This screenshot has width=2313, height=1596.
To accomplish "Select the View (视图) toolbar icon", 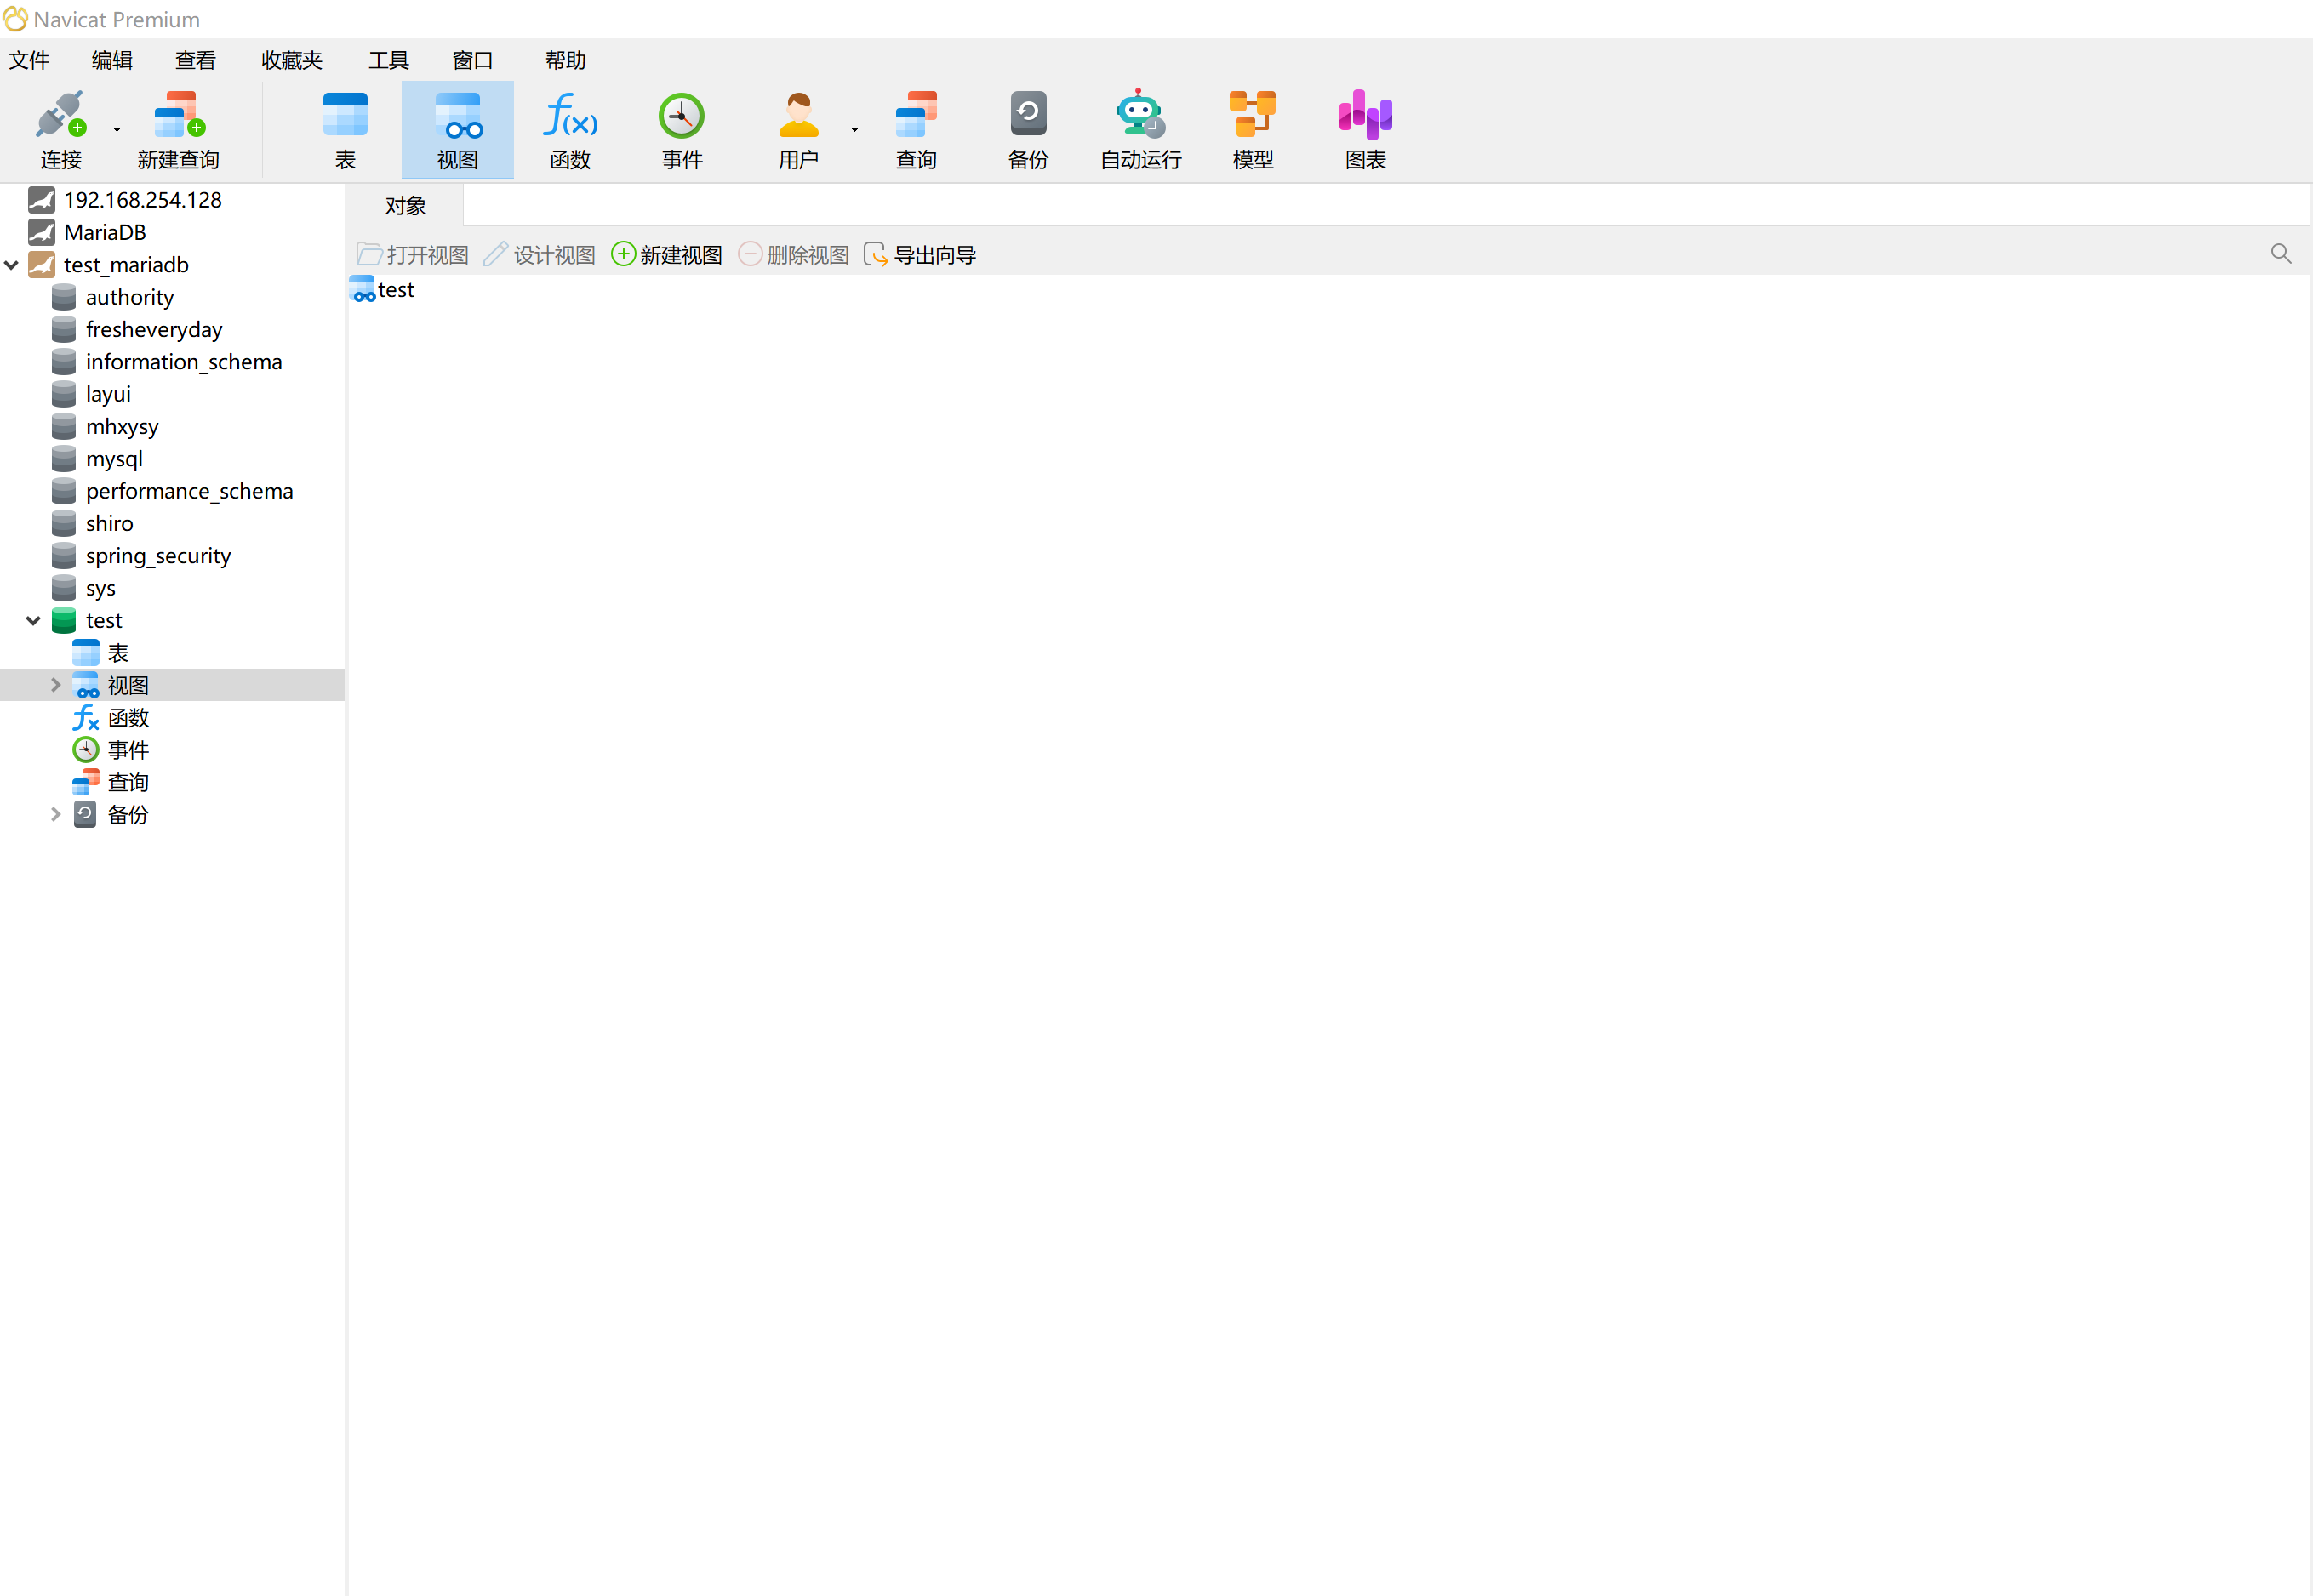I will 458,114.
